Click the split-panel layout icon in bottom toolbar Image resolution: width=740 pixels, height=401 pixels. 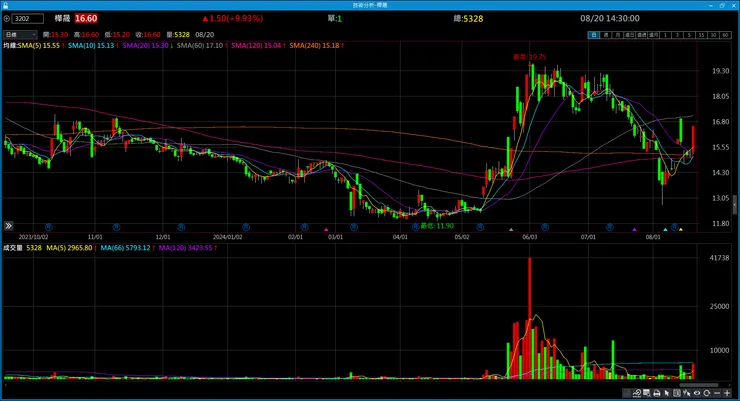677,393
